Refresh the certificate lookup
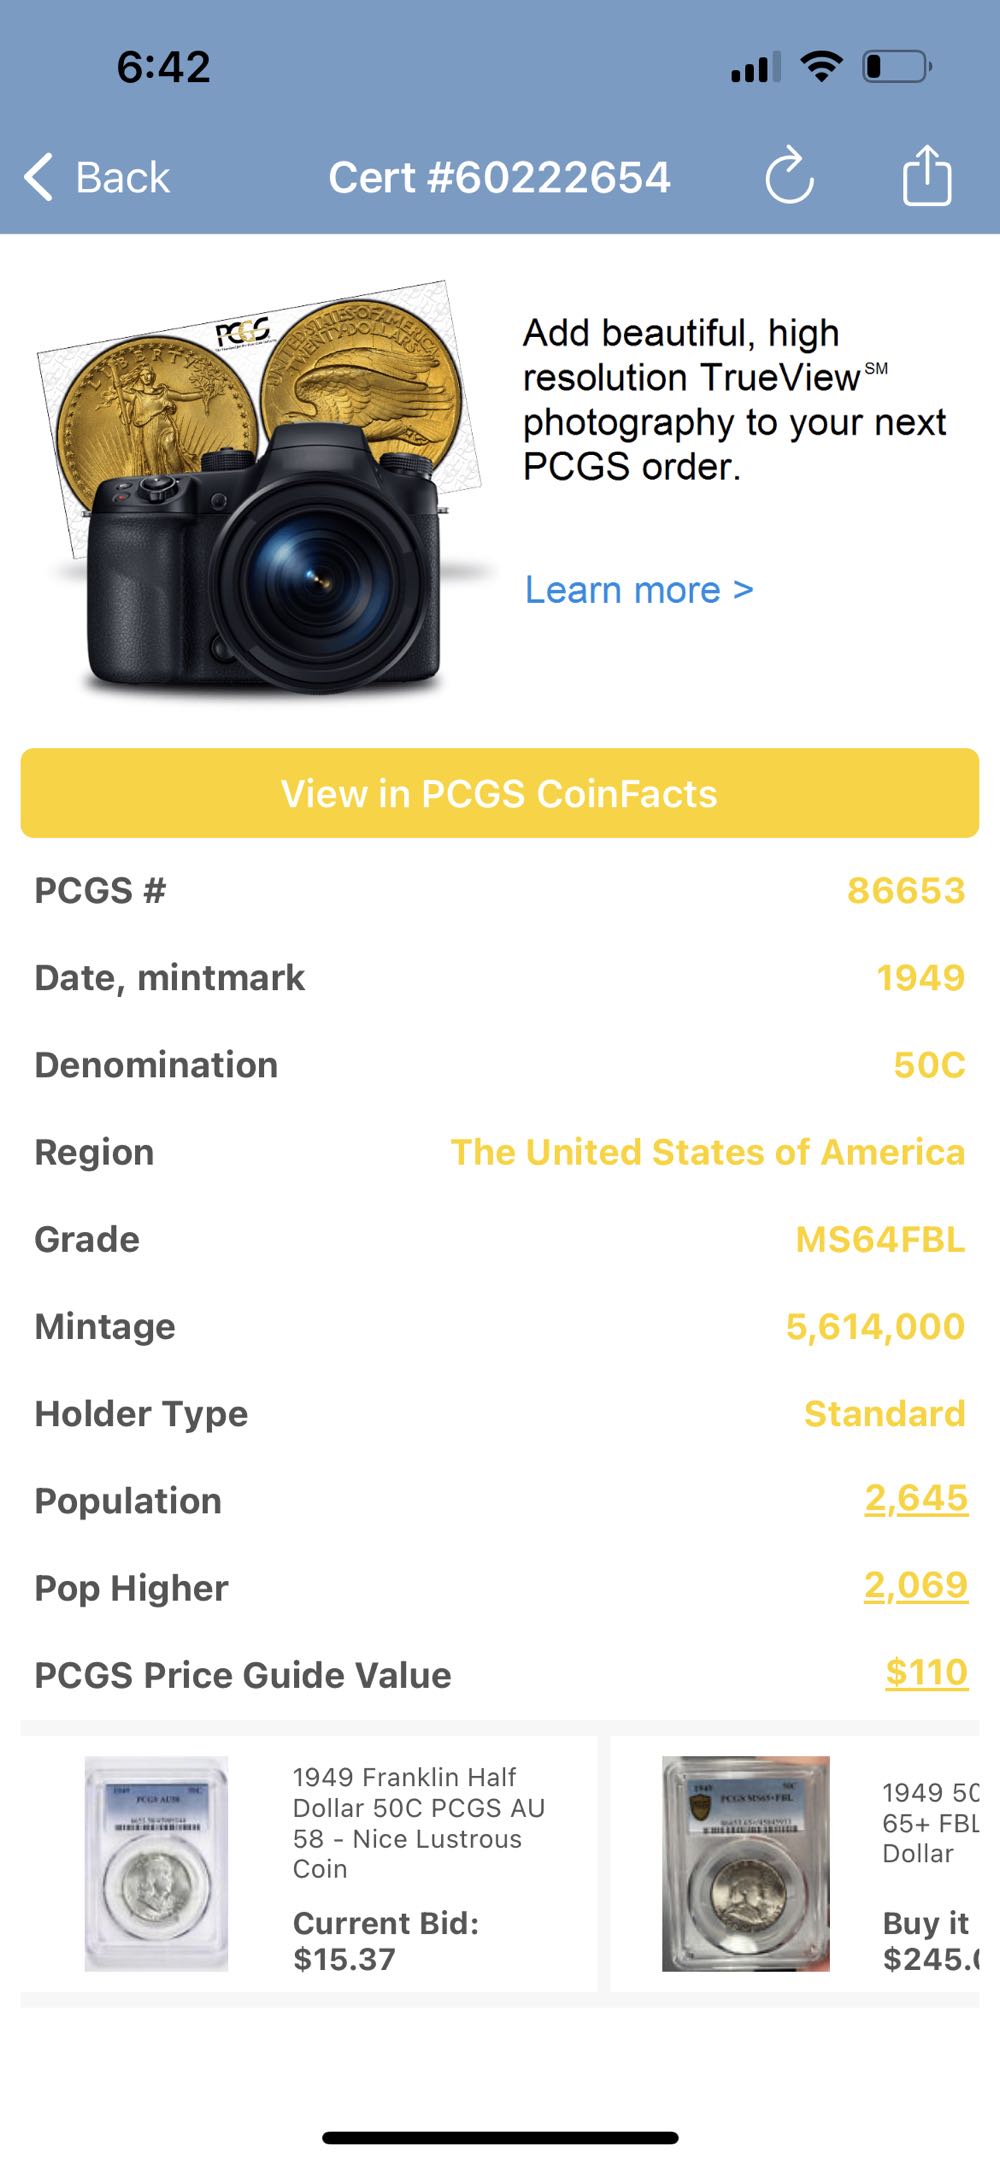Screen dimensions: 1000x2165 tap(789, 177)
